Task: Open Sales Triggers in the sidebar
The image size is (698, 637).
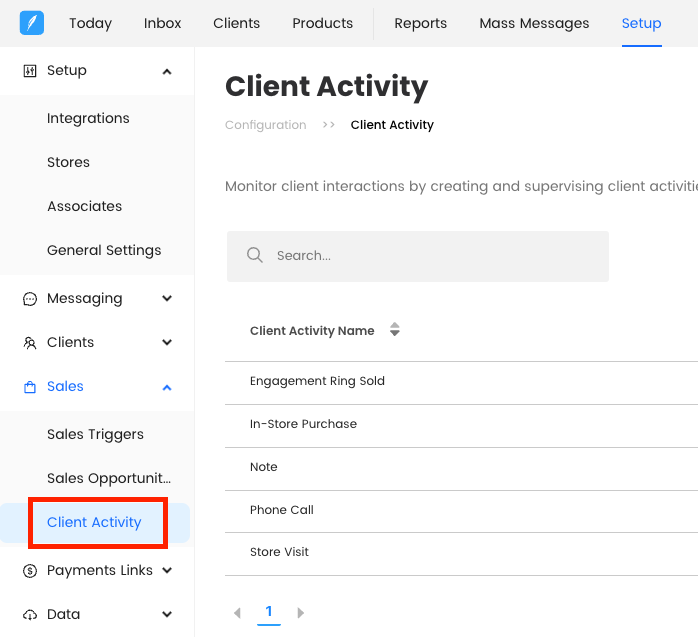Action: tap(95, 435)
